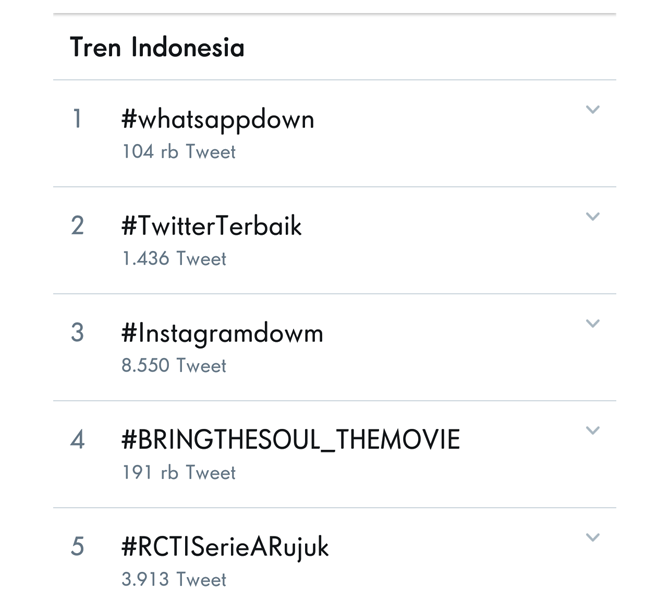Click rank number 3 in the list
The height and width of the screenshot is (610, 670).
[x=77, y=333]
